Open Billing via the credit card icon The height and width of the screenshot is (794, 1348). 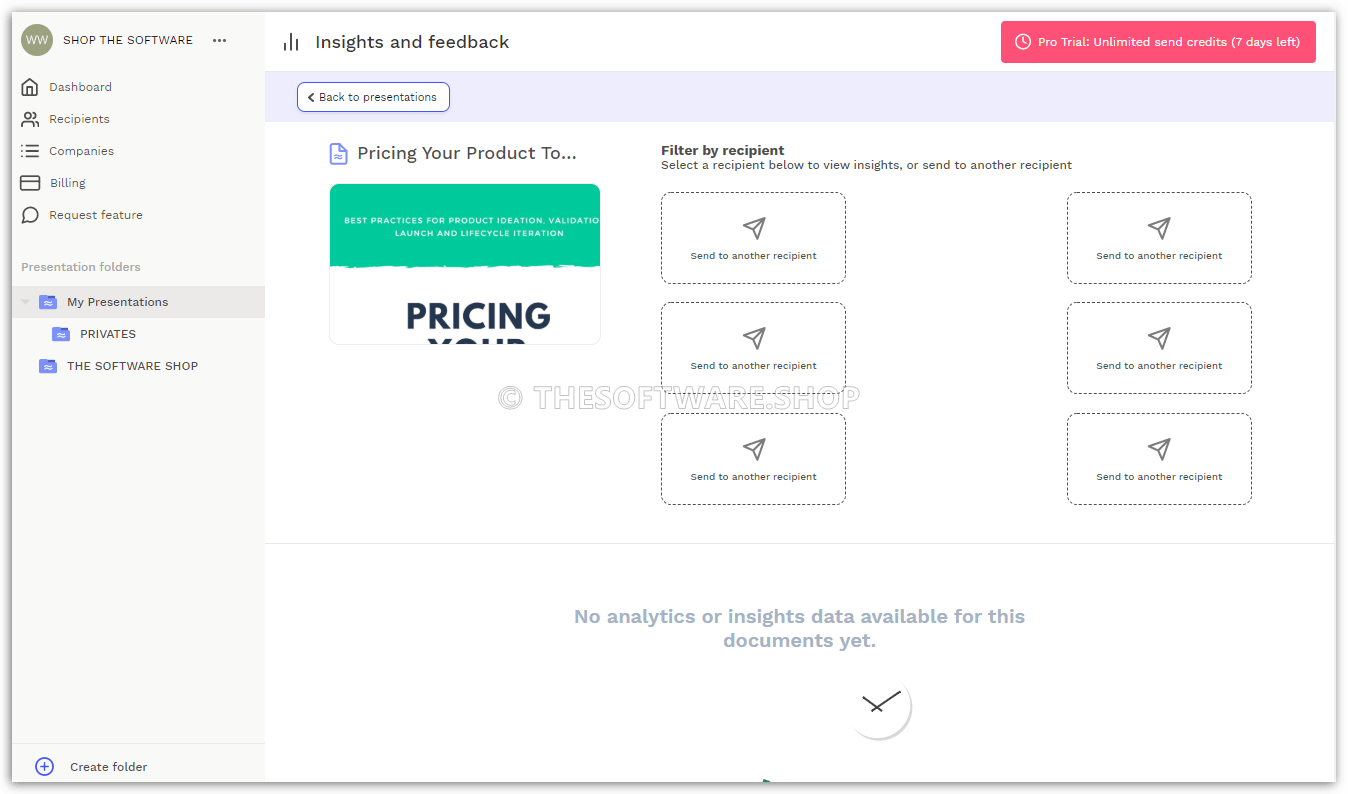pyautogui.click(x=29, y=183)
